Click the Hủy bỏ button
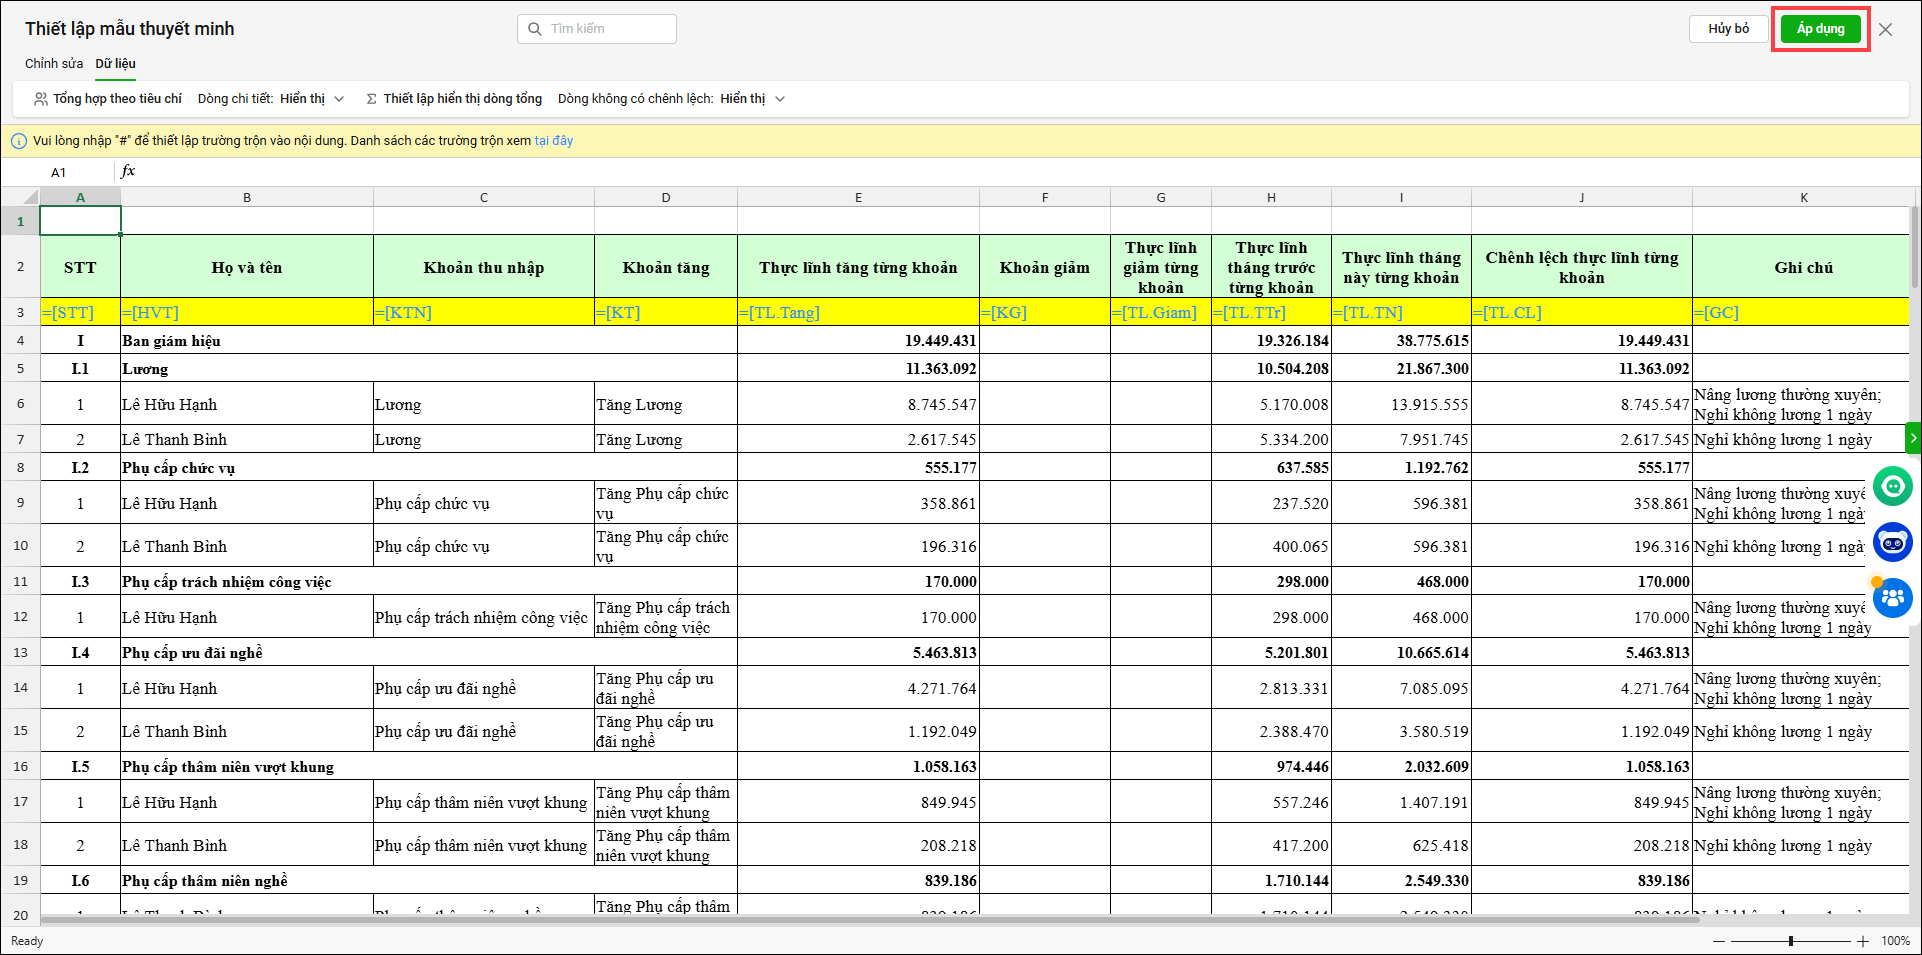This screenshot has width=1922, height=955. point(1728,29)
